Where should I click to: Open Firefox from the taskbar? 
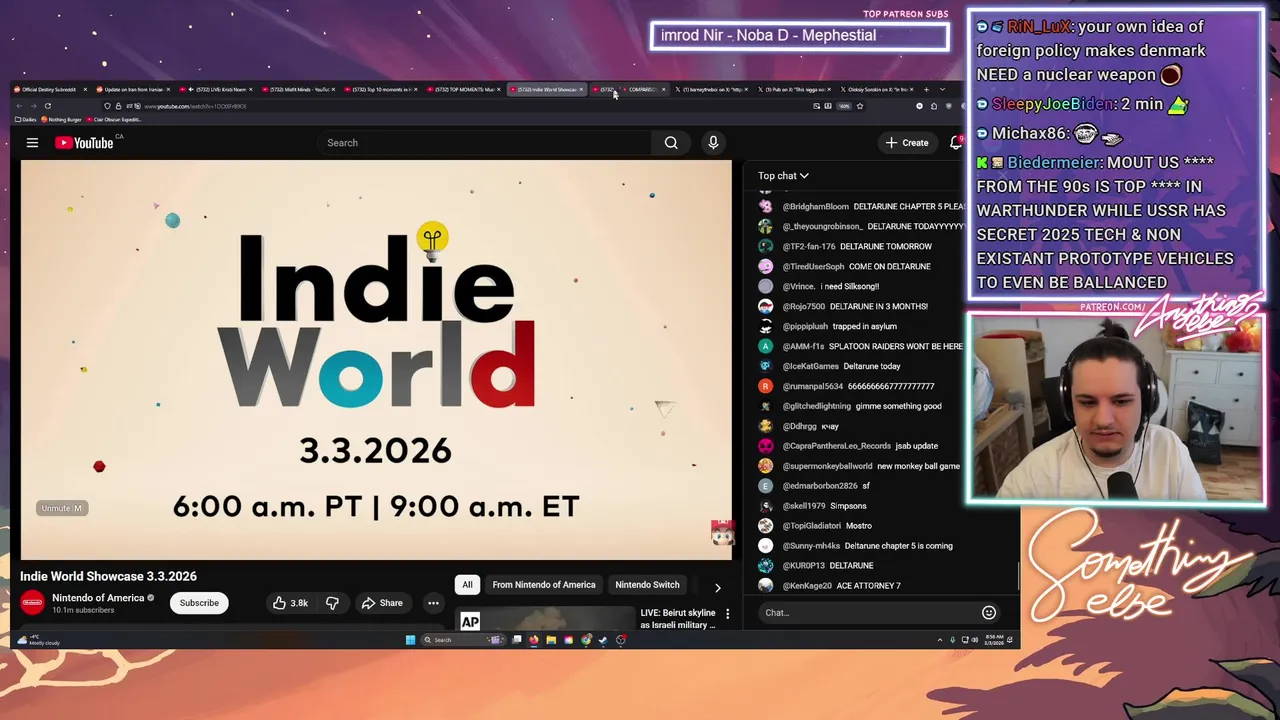(x=534, y=640)
